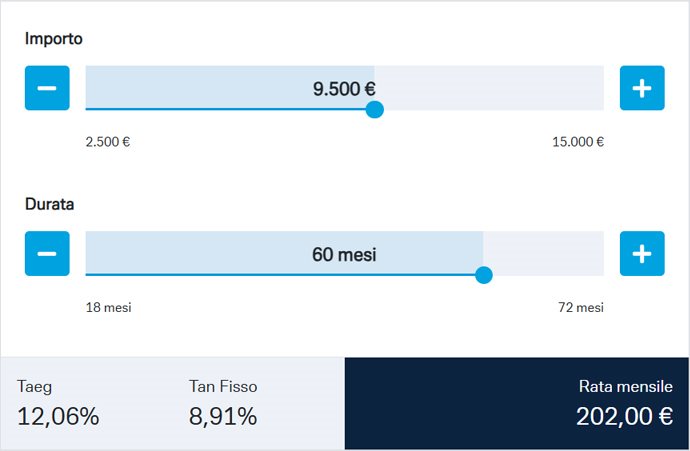Select the 72 mesi maximum label
Viewport: 690px width, 451px height.
click(x=581, y=307)
